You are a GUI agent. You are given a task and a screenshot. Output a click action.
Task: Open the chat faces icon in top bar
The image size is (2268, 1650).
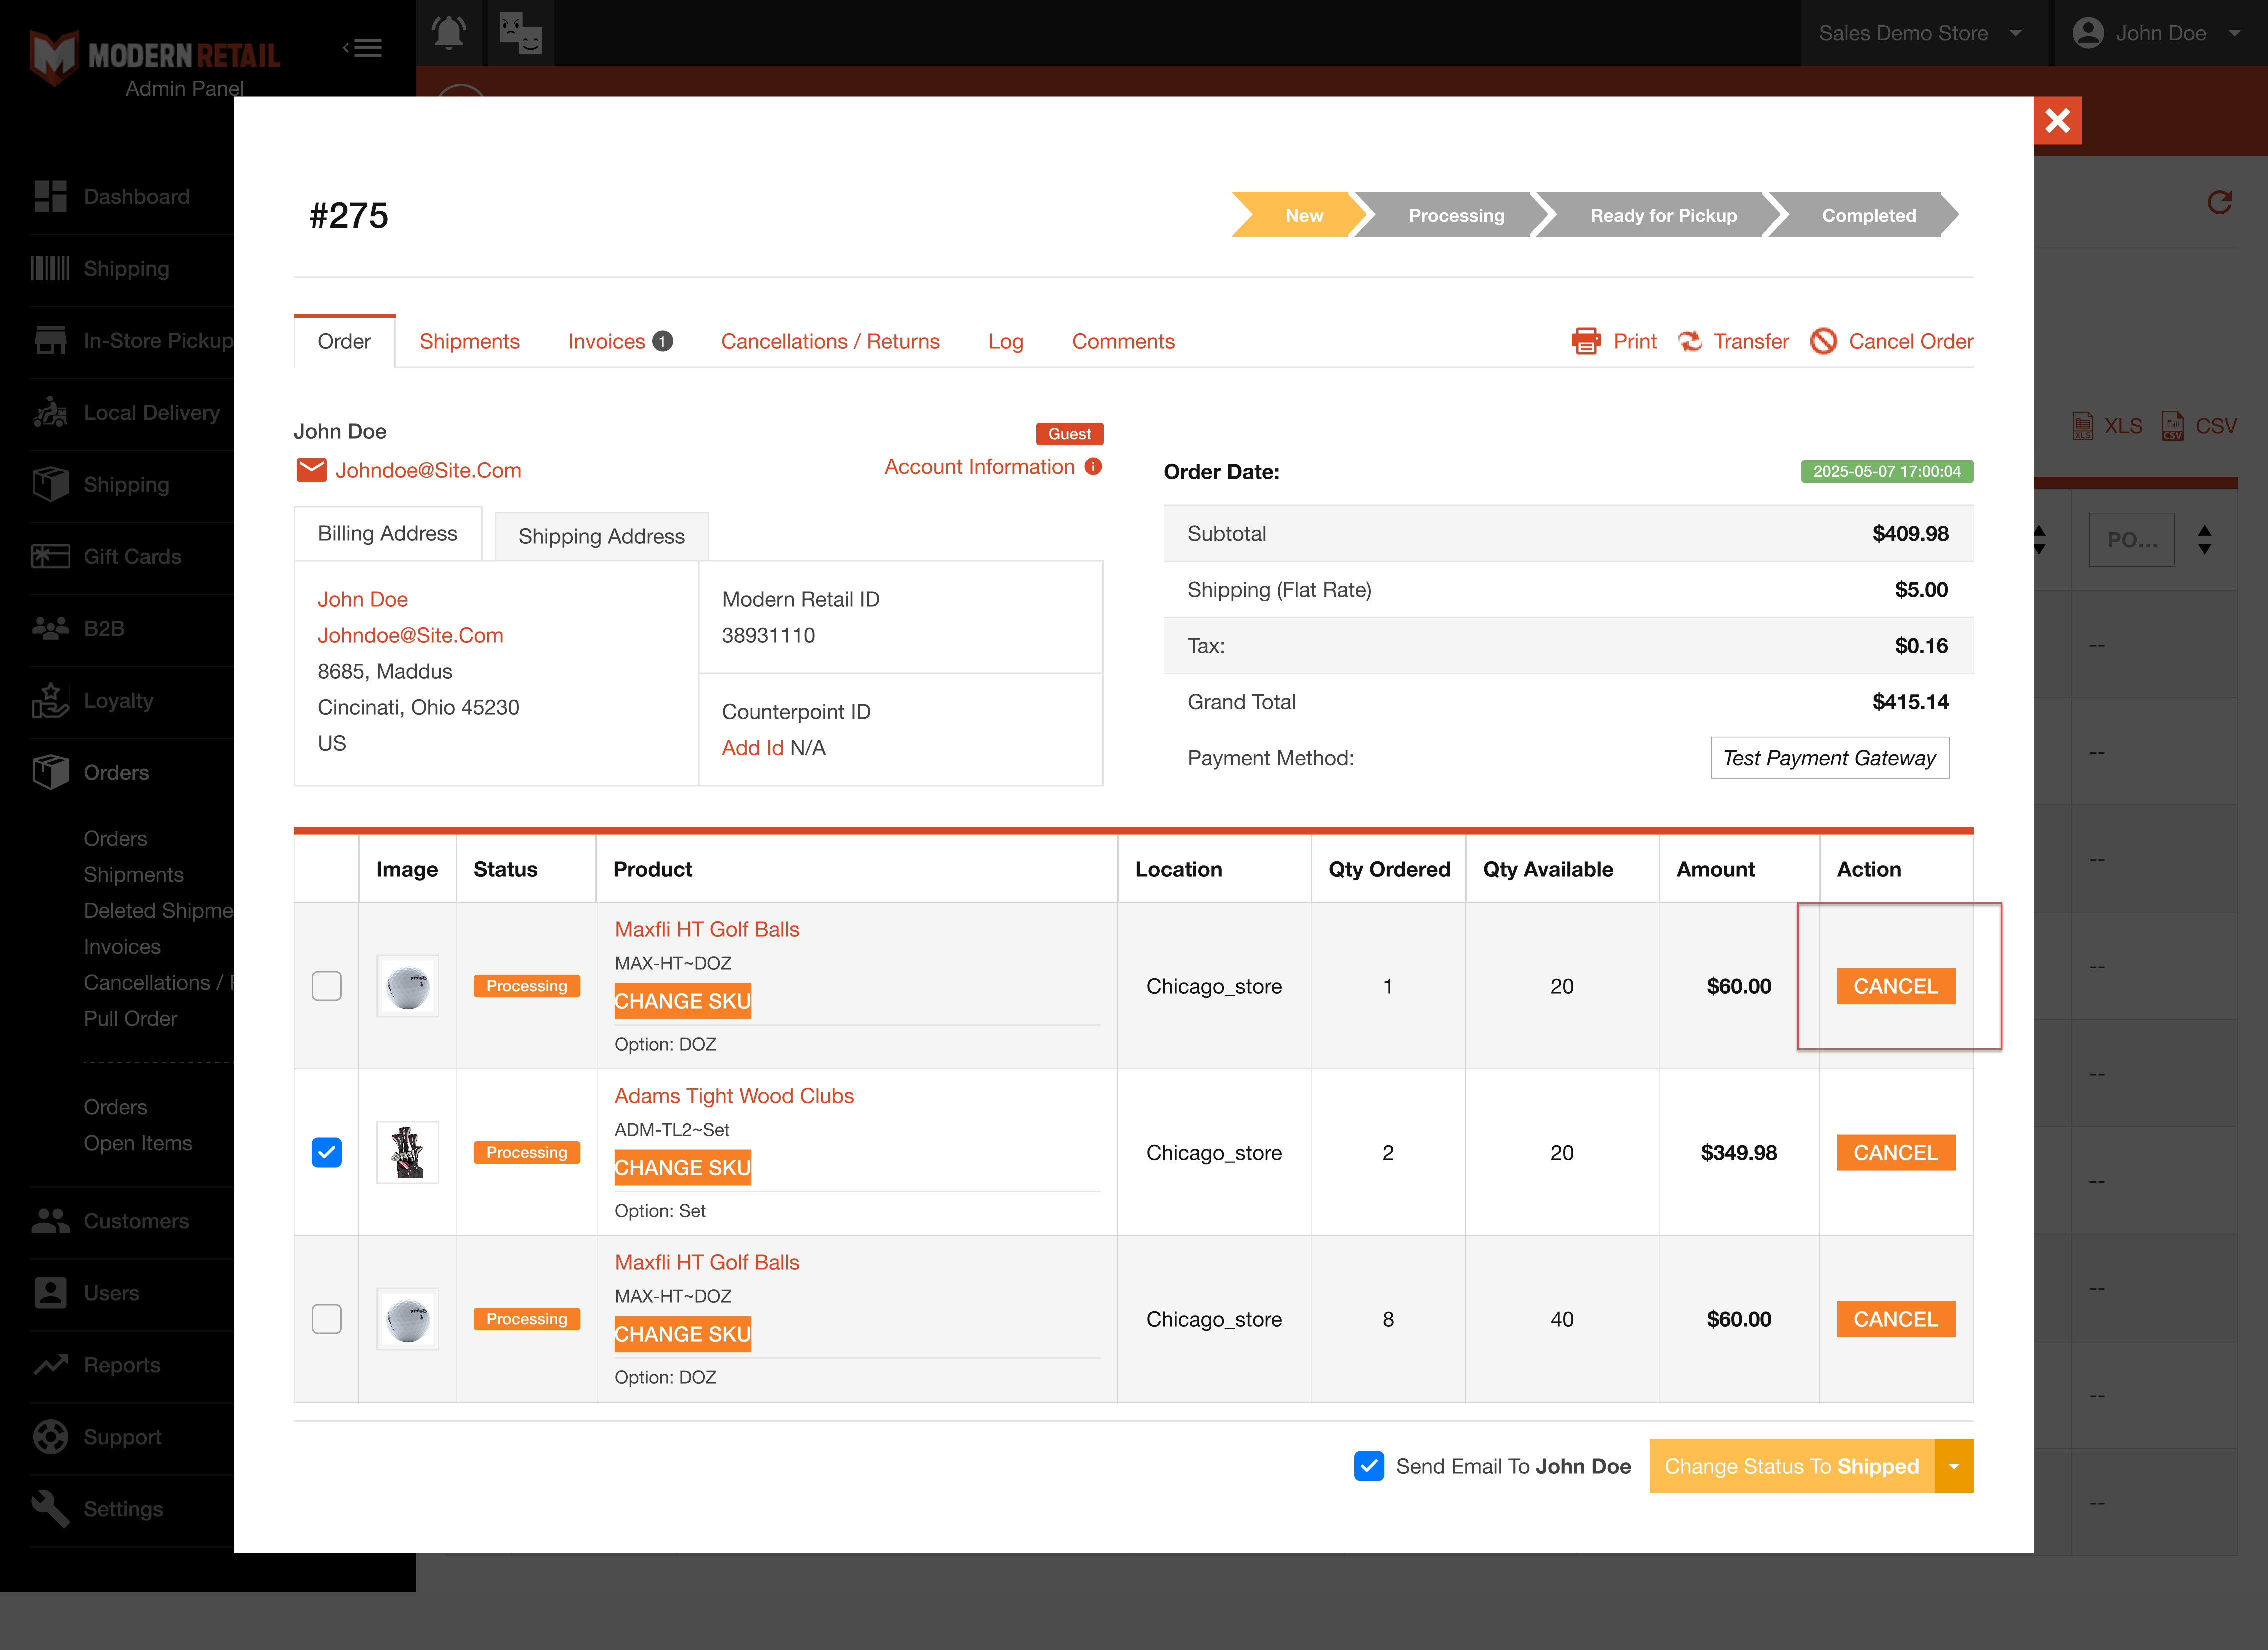coord(521,33)
